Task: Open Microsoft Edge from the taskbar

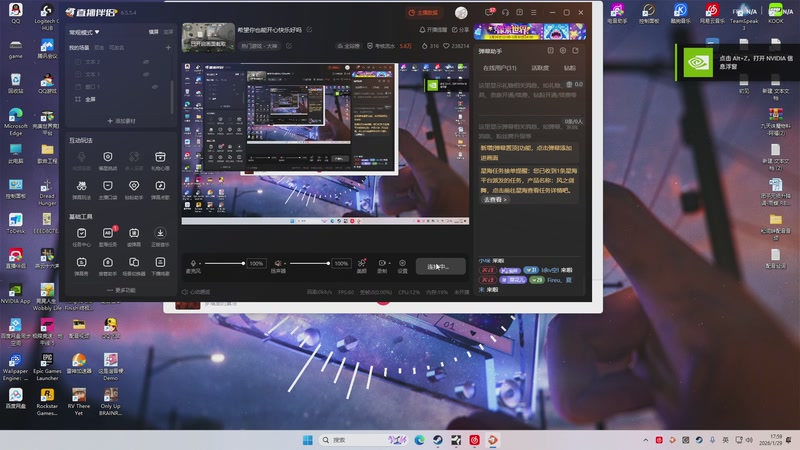Action: (419, 440)
